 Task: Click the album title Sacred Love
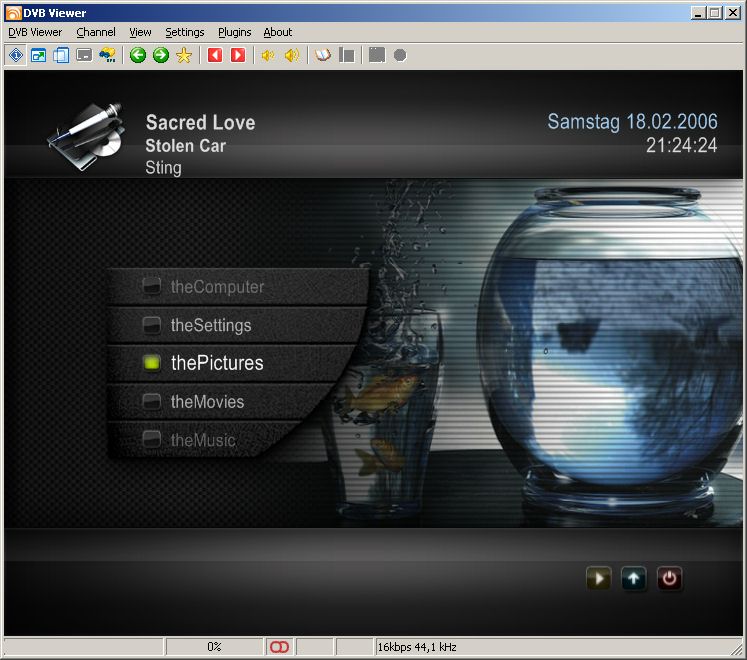tap(200, 122)
